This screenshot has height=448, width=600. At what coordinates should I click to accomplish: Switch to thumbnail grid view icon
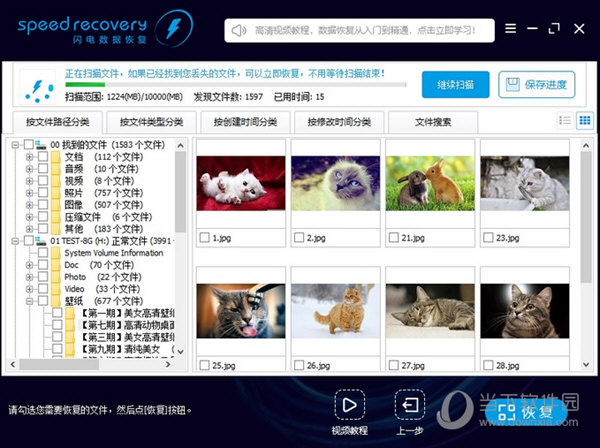582,121
